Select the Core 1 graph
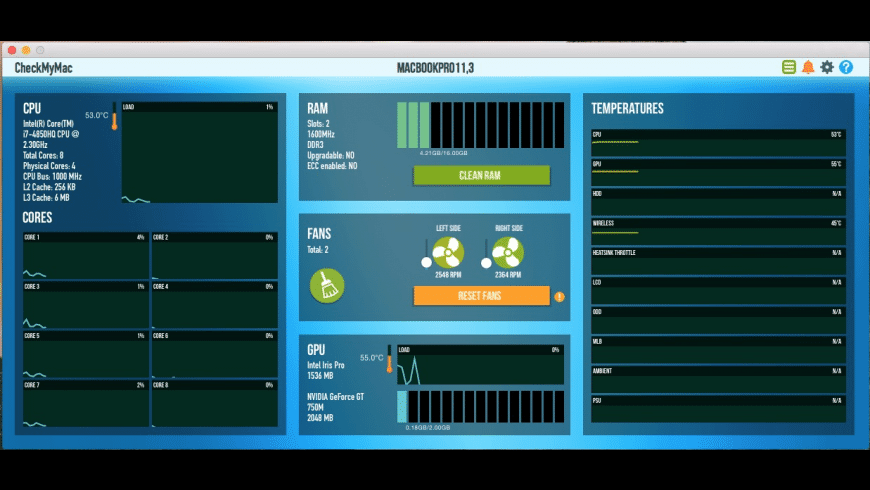 (x=85, y=255)
